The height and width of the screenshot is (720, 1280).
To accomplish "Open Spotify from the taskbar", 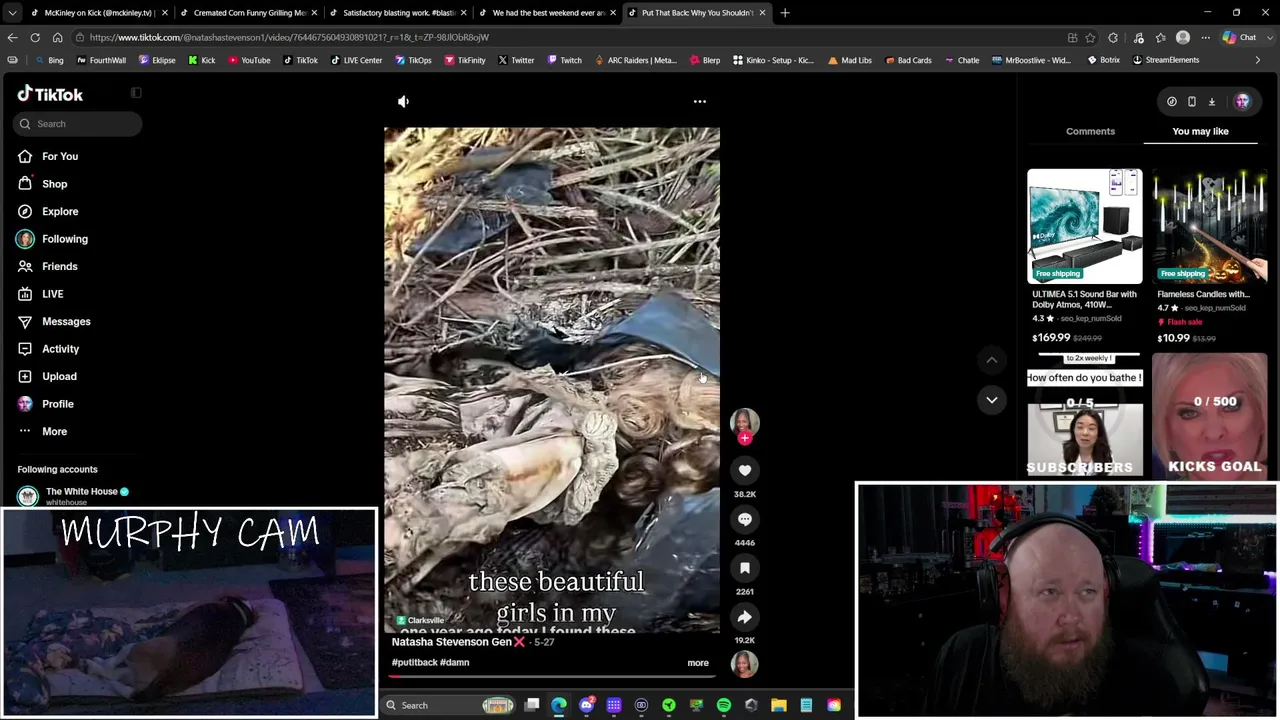I will [724, 705].
